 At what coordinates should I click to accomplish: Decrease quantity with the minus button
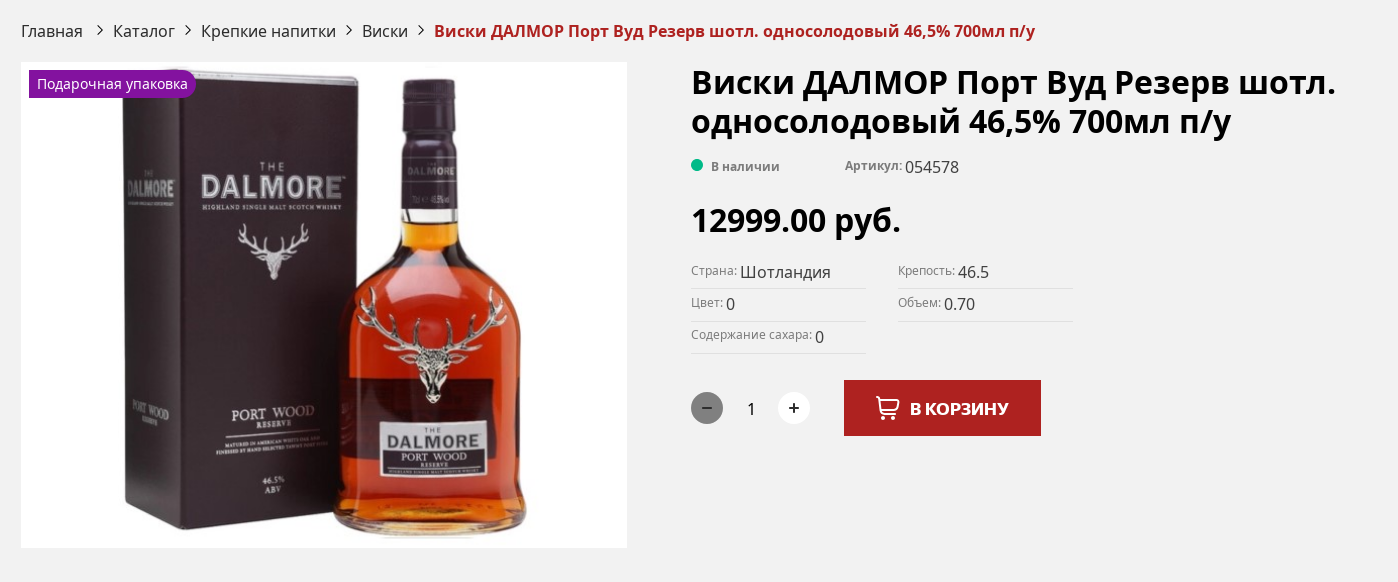point(707,408)
